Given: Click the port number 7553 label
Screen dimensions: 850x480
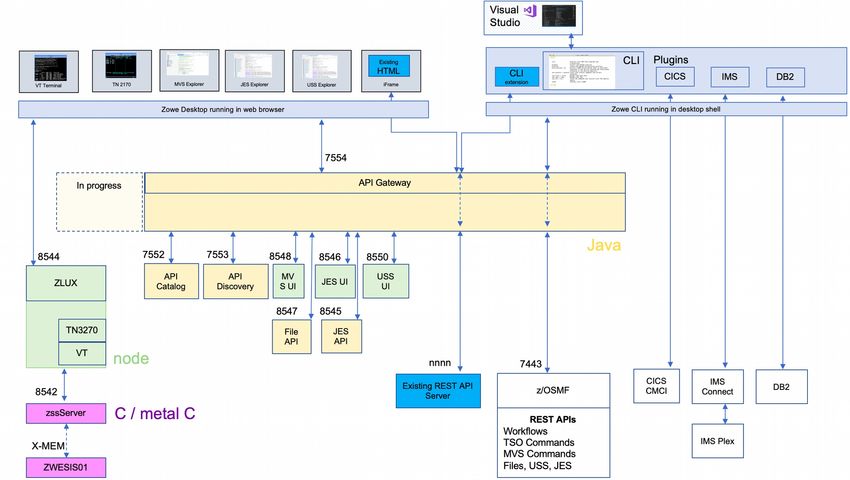Looking at the screenshot, I should [217, 254].
